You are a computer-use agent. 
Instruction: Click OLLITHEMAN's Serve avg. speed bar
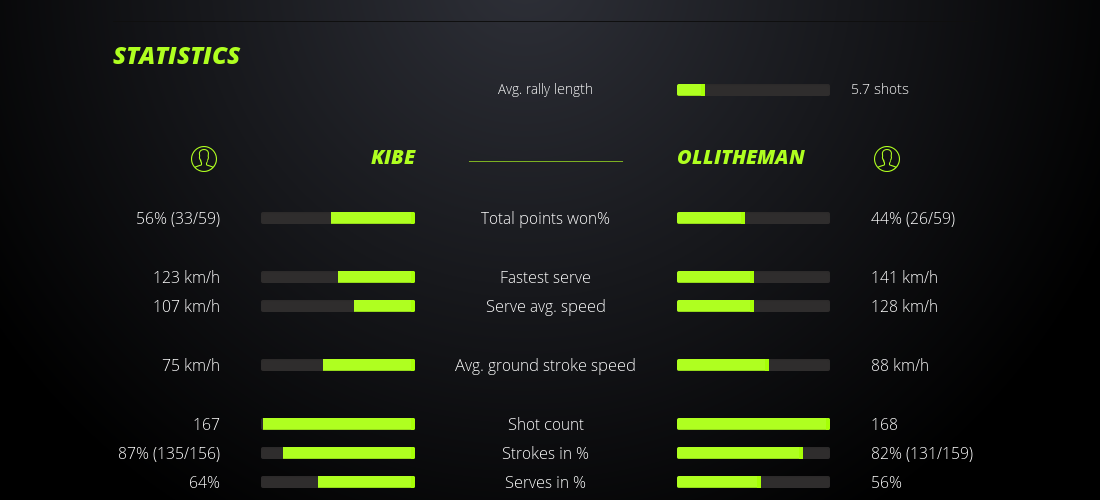click(x=753, y=306)
